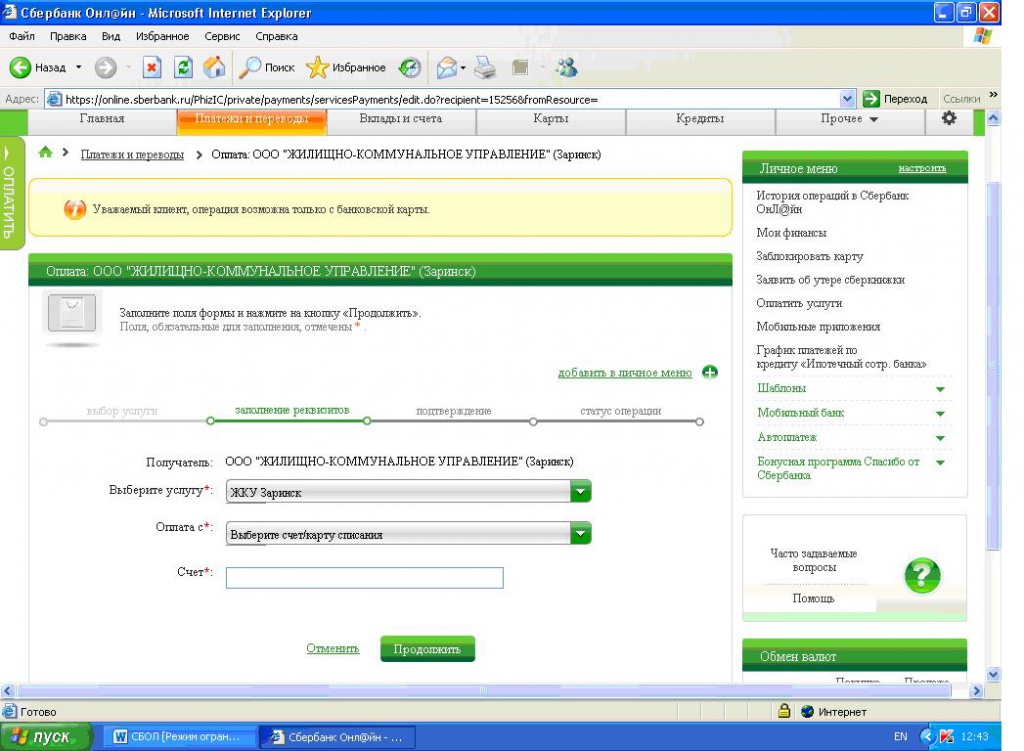
Task: Click the настроить link in Личное меню
Action: click(x=922, y=168)
